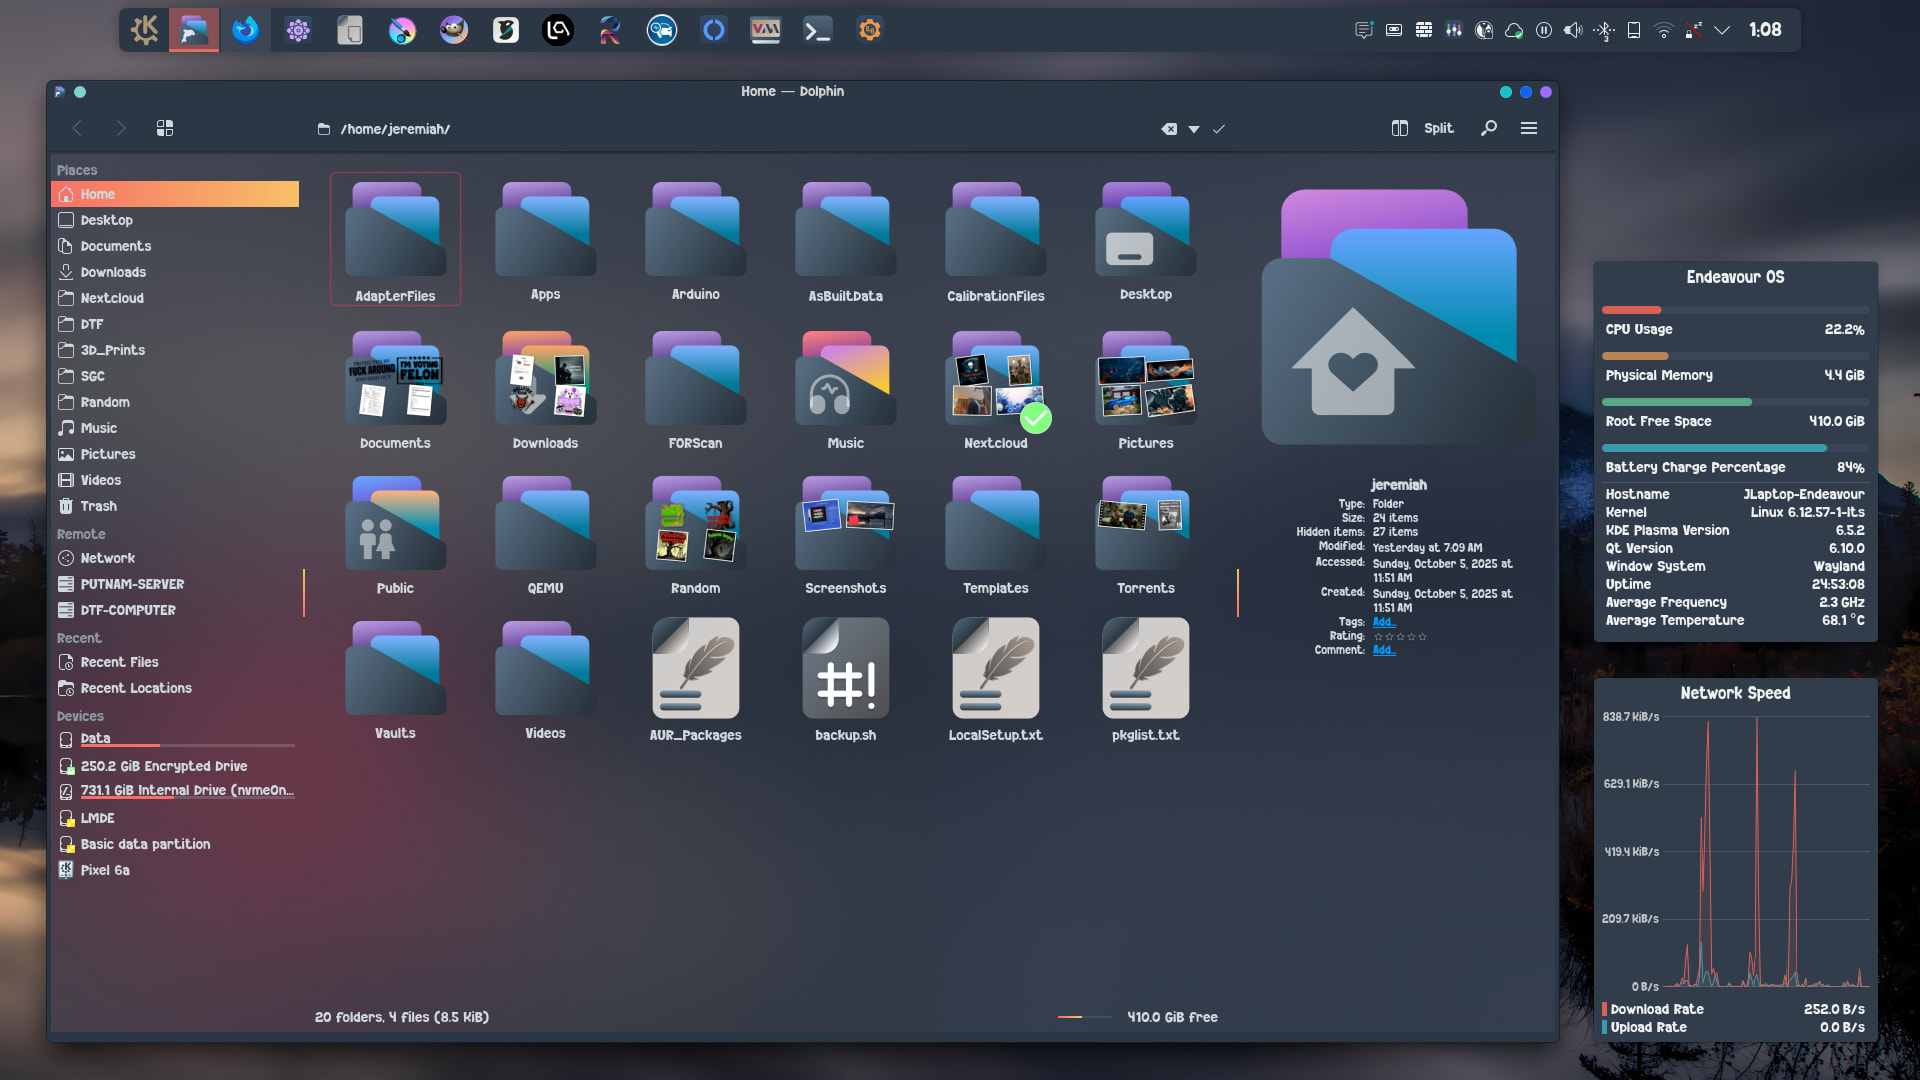Open search with the magnifier icon

coord(1489,128)
